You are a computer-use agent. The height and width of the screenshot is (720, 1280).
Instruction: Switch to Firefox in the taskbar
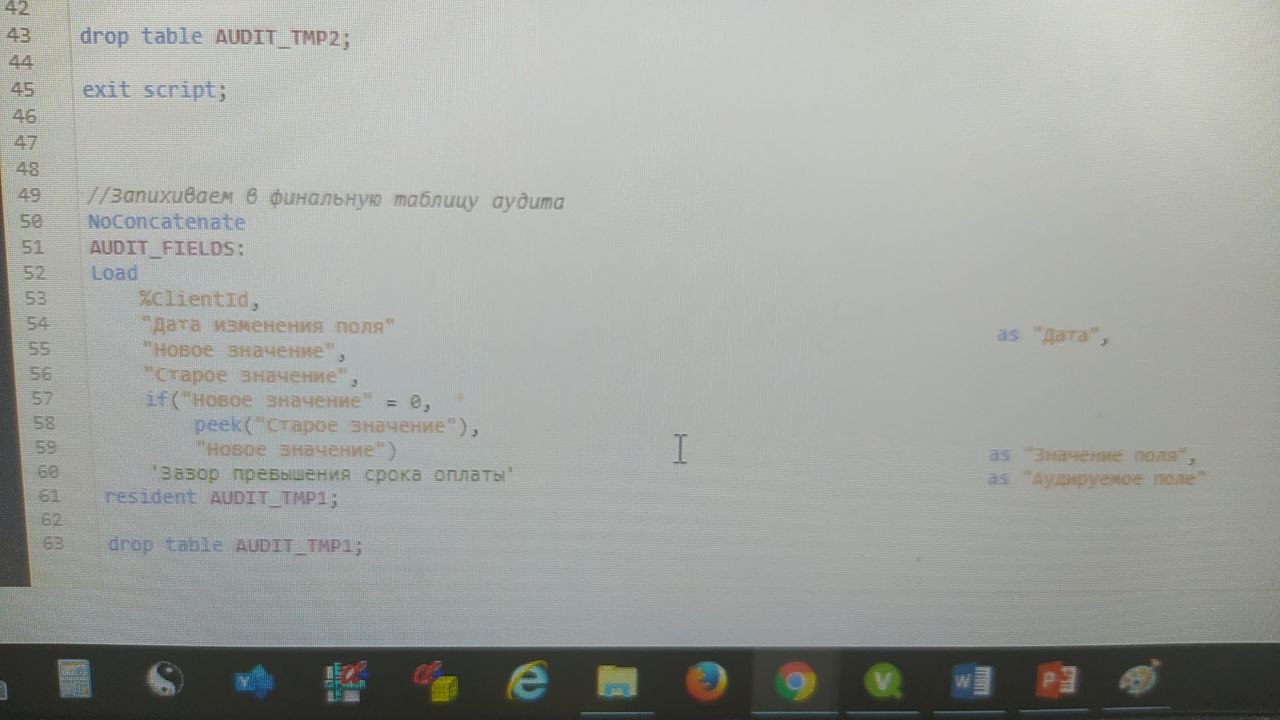pyautogui.click(x=707, y=682)
